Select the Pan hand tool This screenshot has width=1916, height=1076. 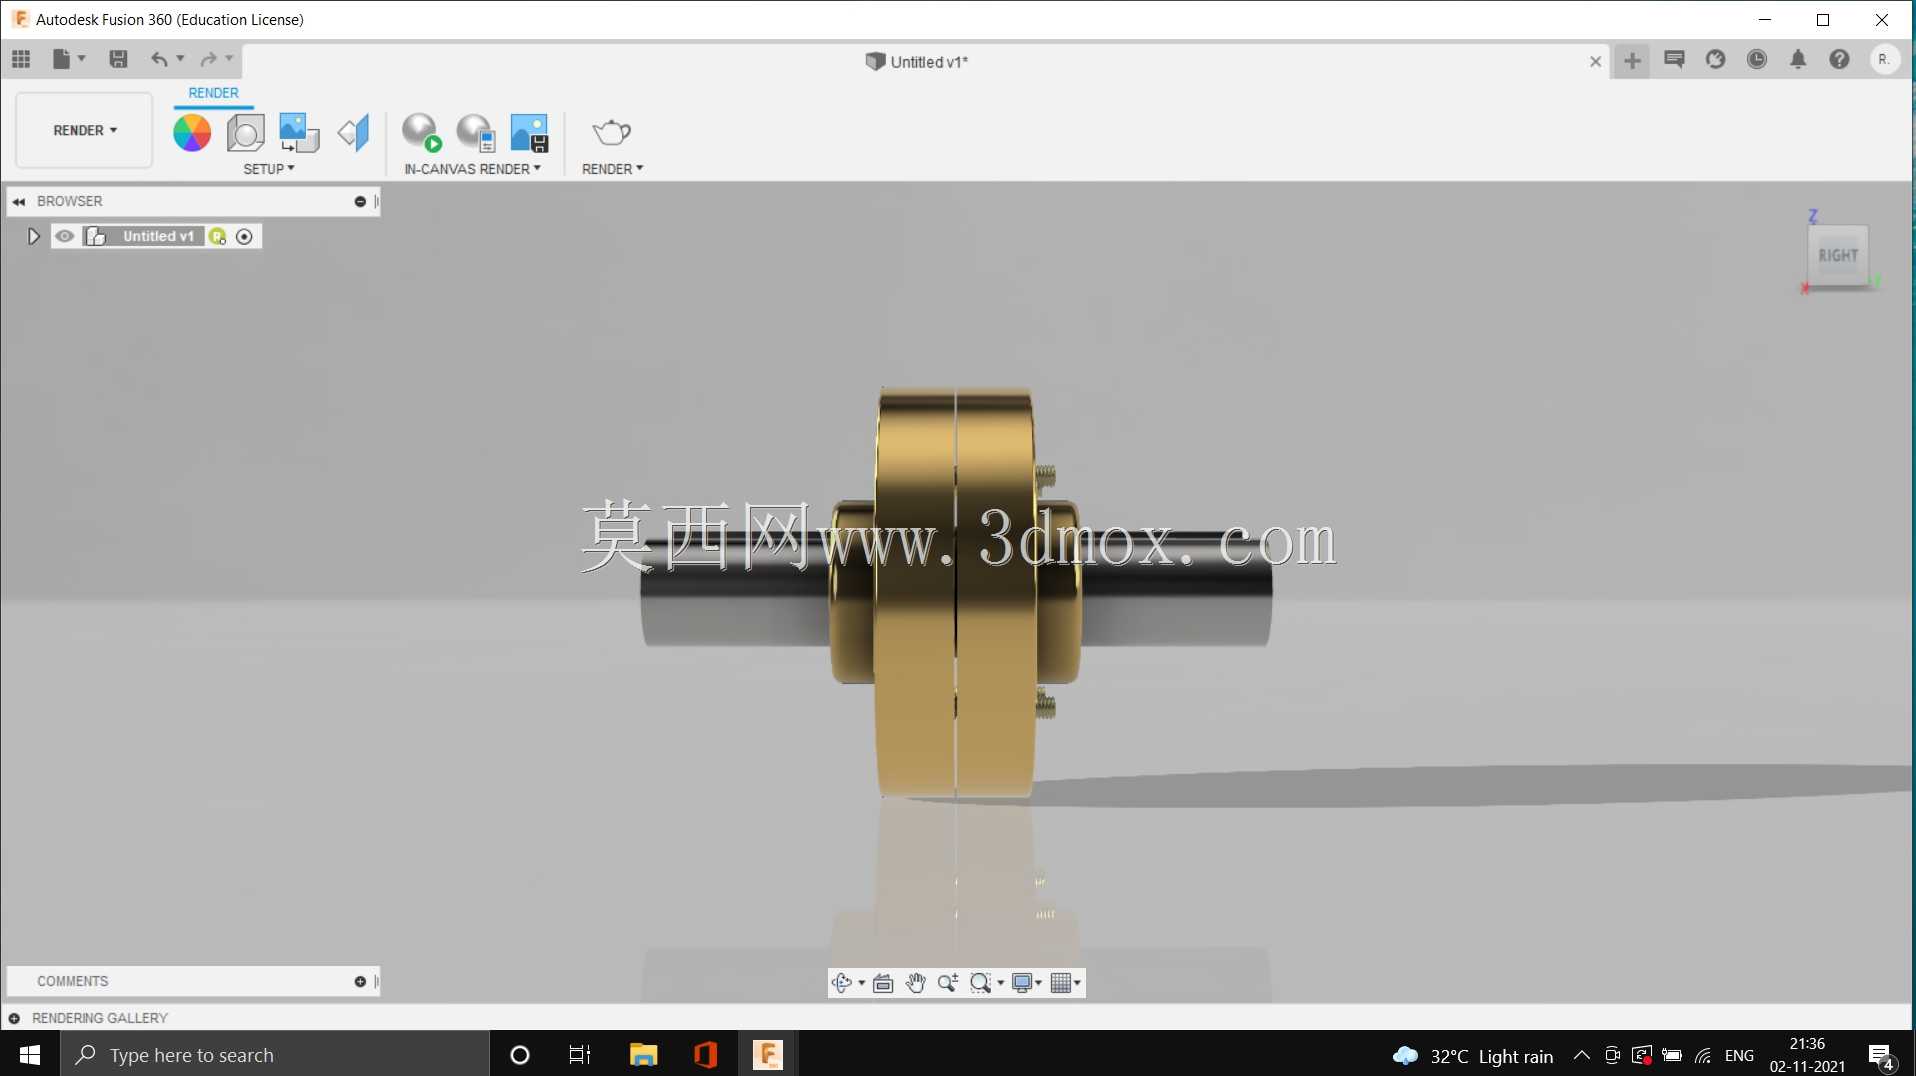point(915,983)
